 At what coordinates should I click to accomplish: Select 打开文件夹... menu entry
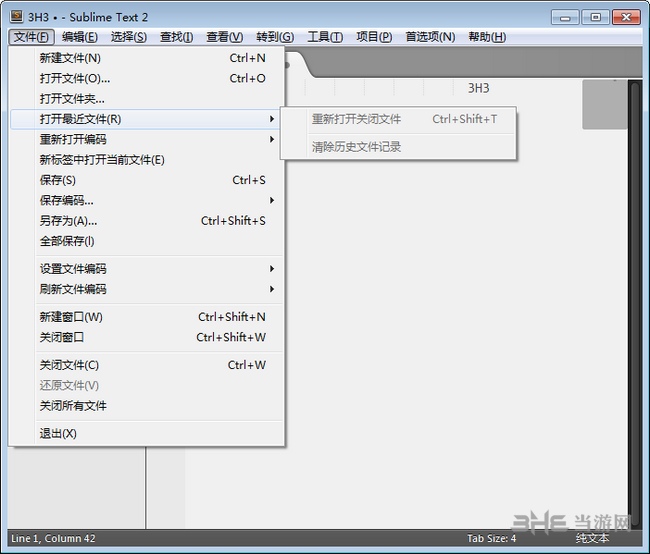pyautogui.click(x=147, y=99)
